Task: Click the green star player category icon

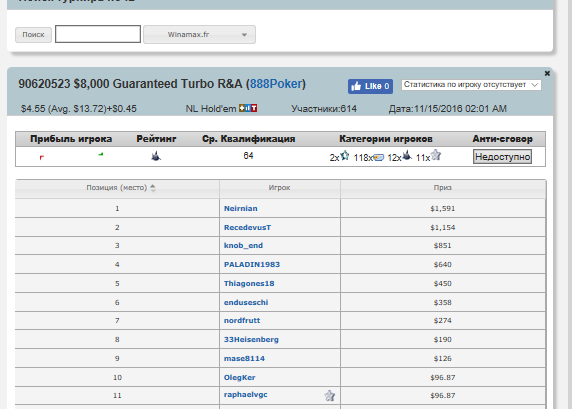Action: coord(345,156)
